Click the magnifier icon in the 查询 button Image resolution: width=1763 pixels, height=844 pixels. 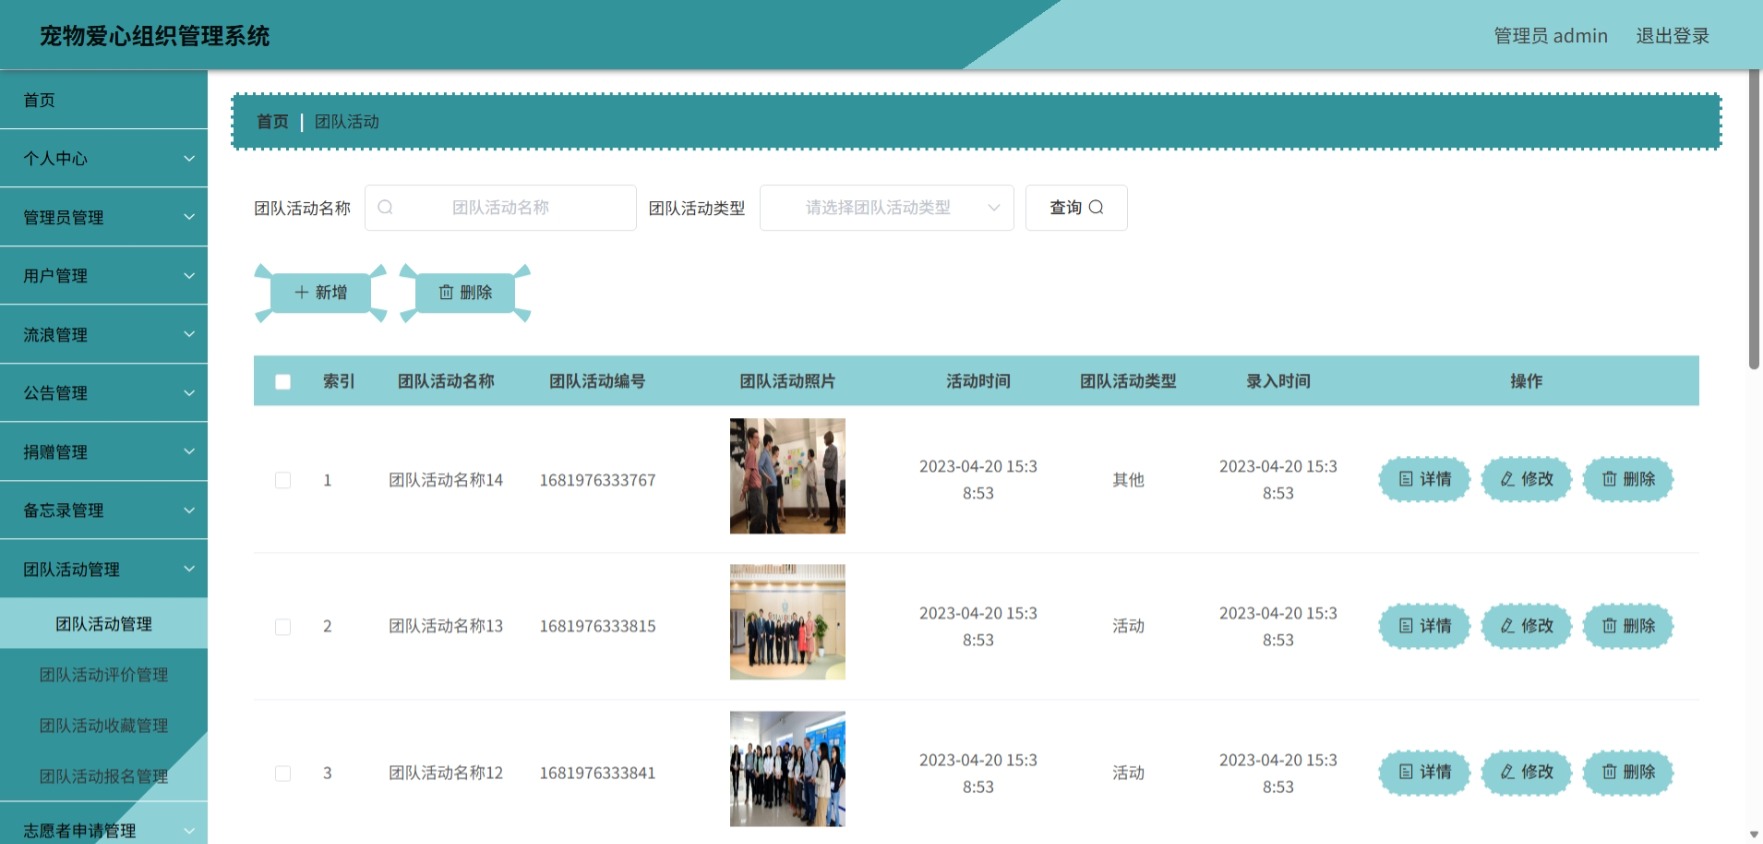[x=1096, y=207]
